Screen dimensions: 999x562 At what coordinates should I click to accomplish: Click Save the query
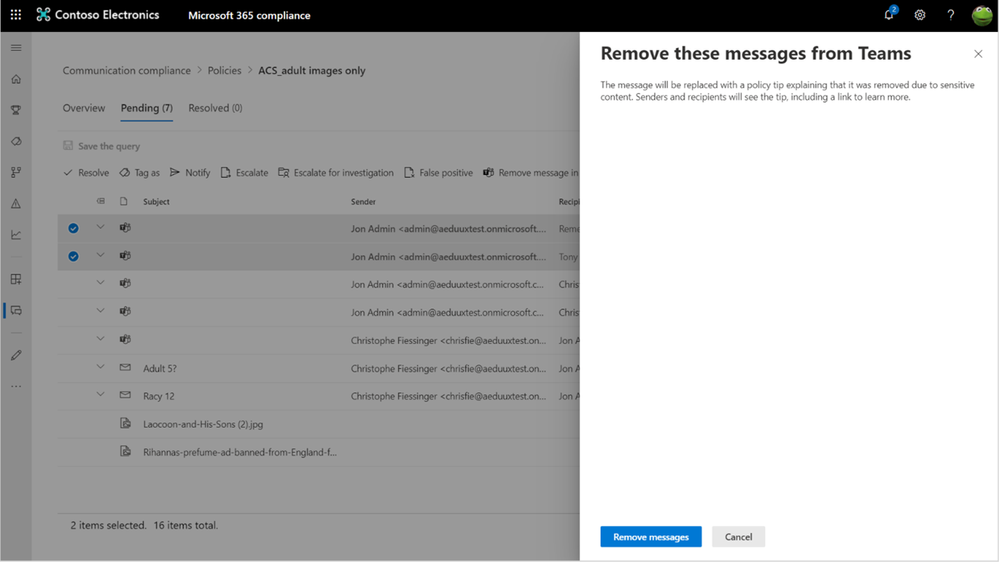coord(101,146)
